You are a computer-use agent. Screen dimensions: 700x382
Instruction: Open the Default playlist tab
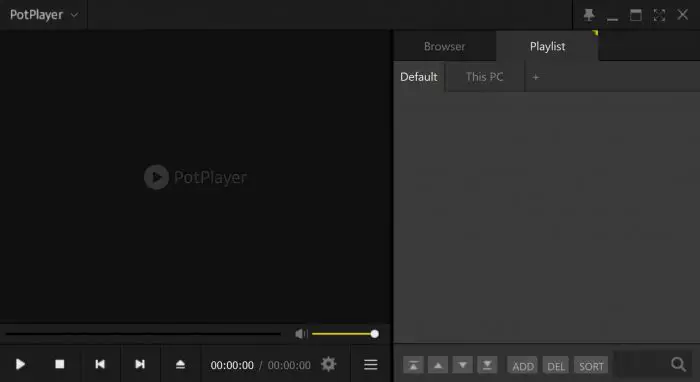point(419,77)
